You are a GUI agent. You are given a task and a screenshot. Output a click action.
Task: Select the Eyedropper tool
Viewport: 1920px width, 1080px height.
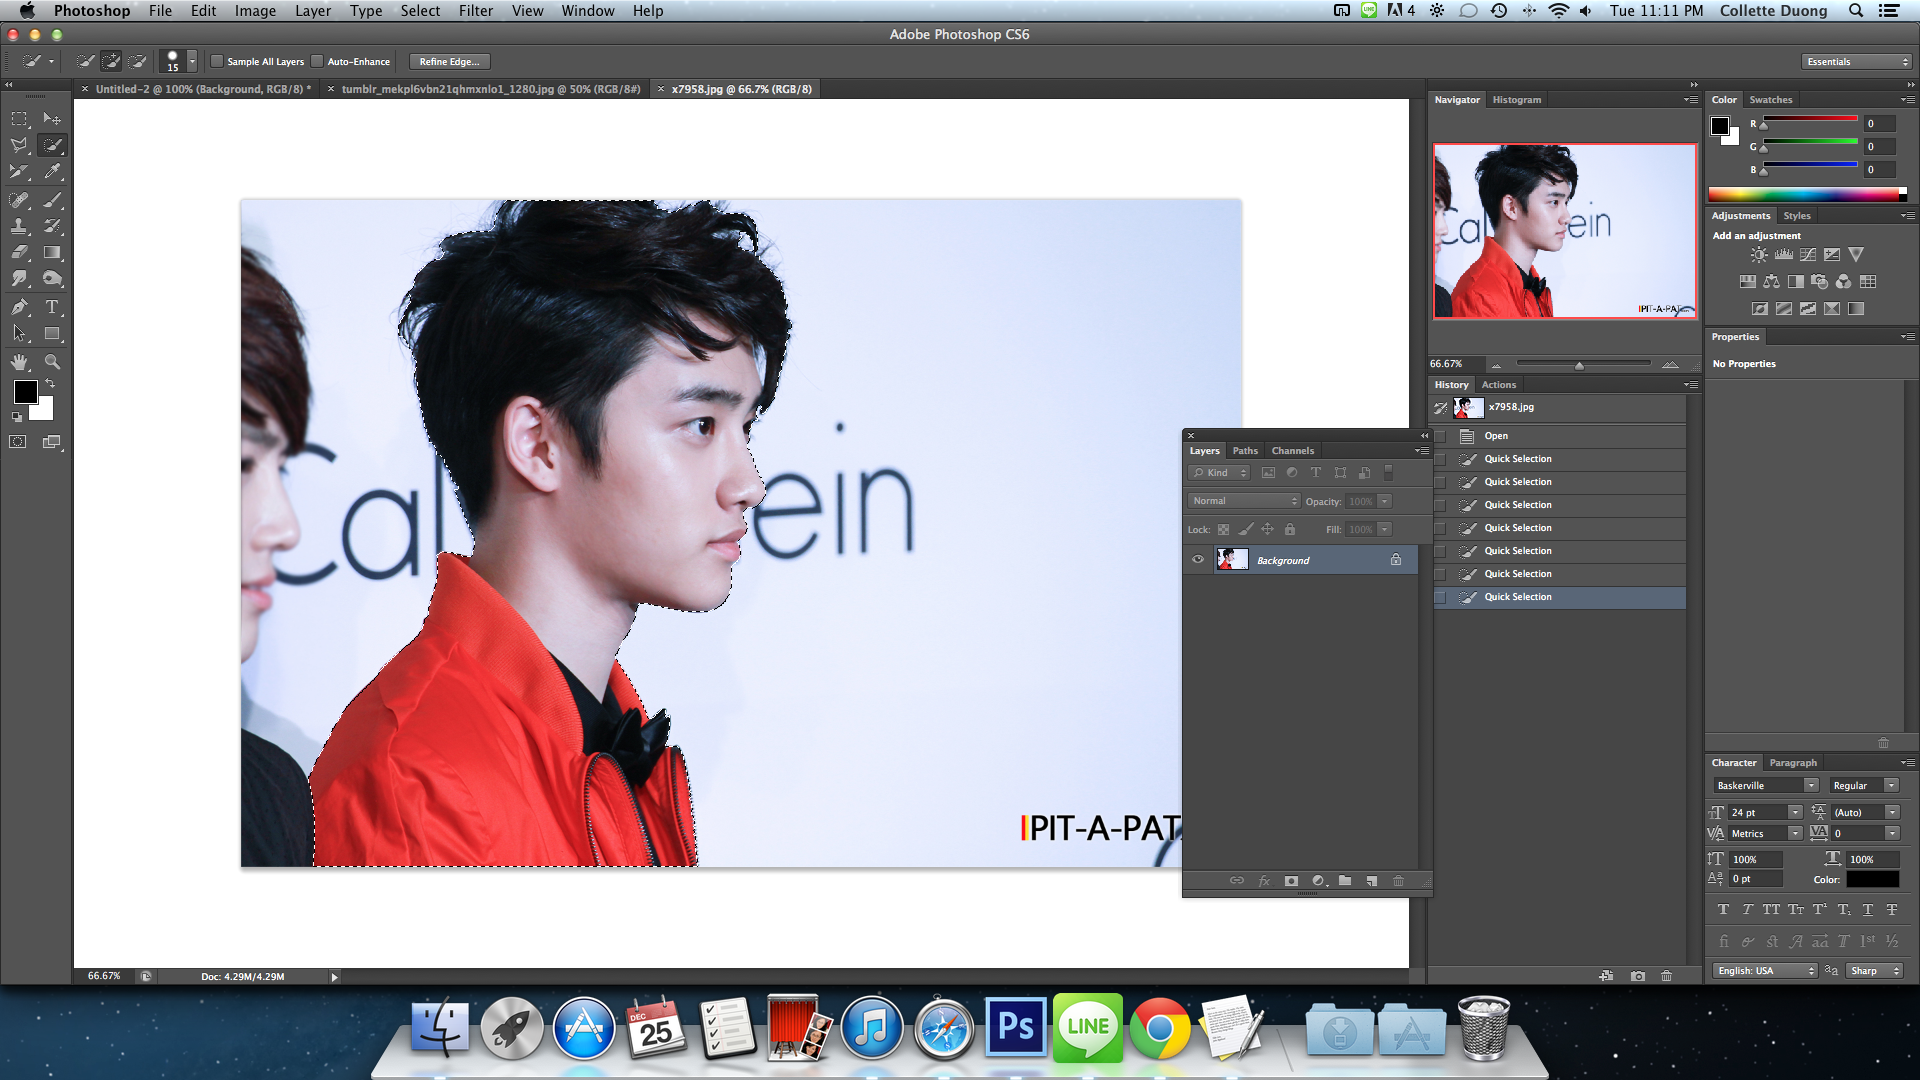(53, 172)
